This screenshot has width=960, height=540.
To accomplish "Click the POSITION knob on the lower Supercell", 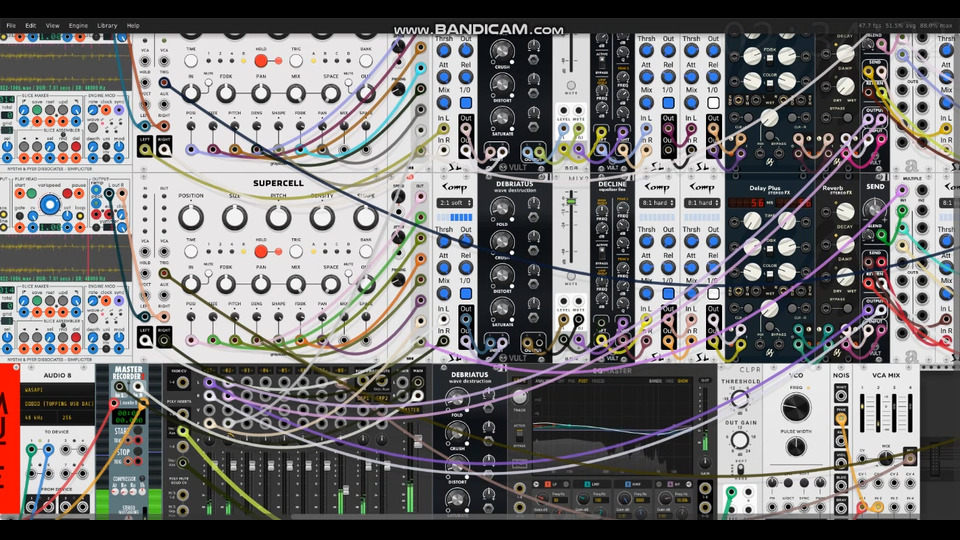I will [x=191, y=217].
